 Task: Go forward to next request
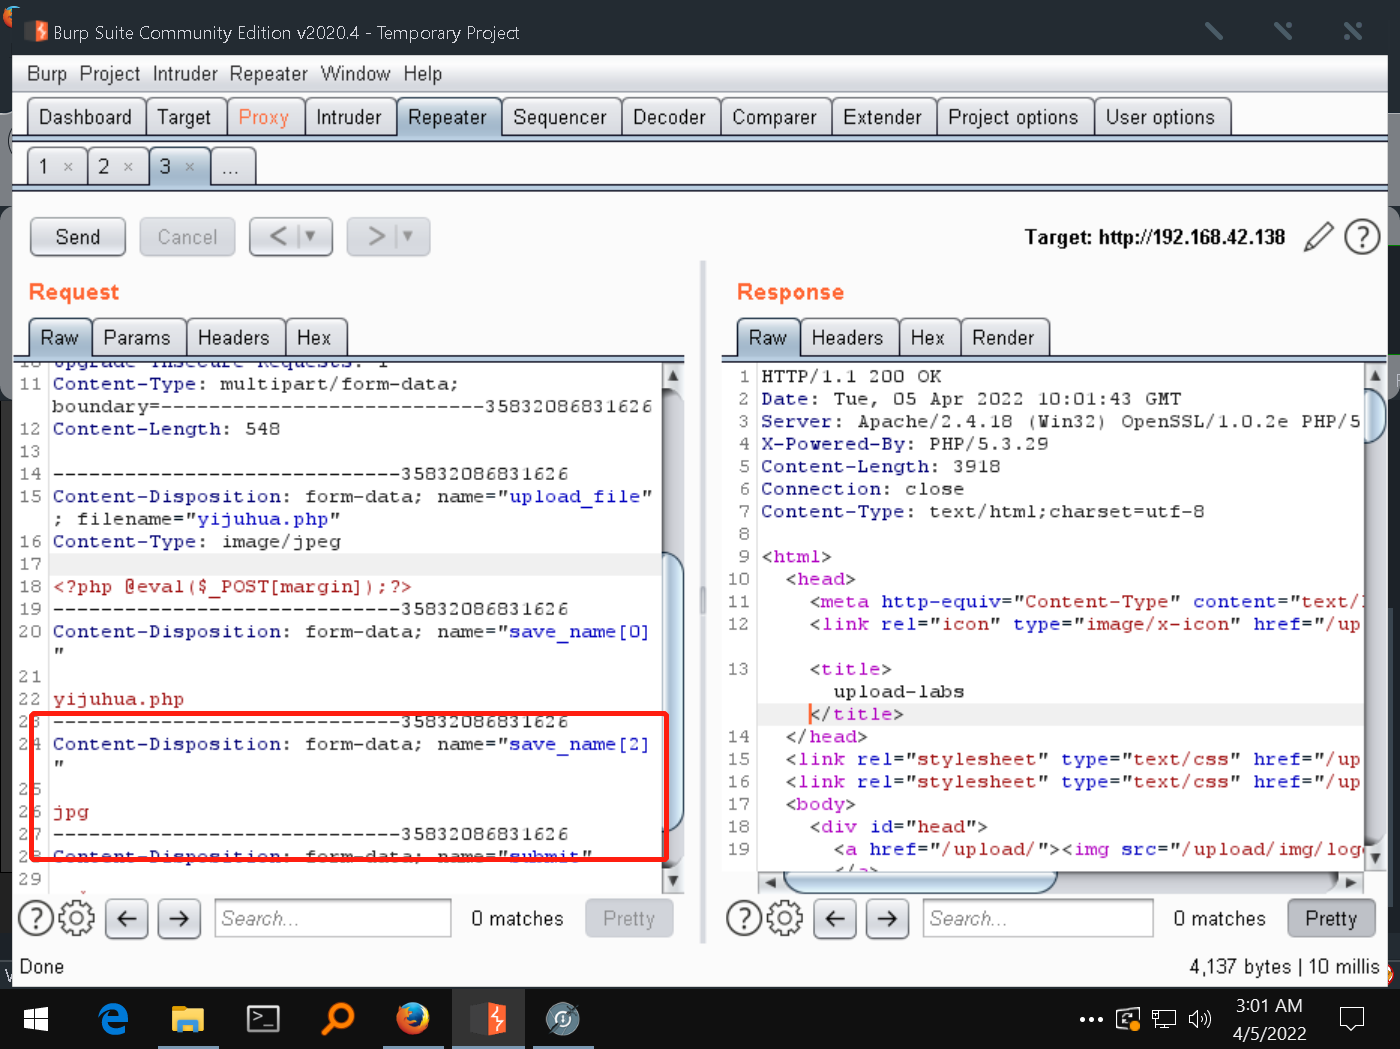pos(376,237)
